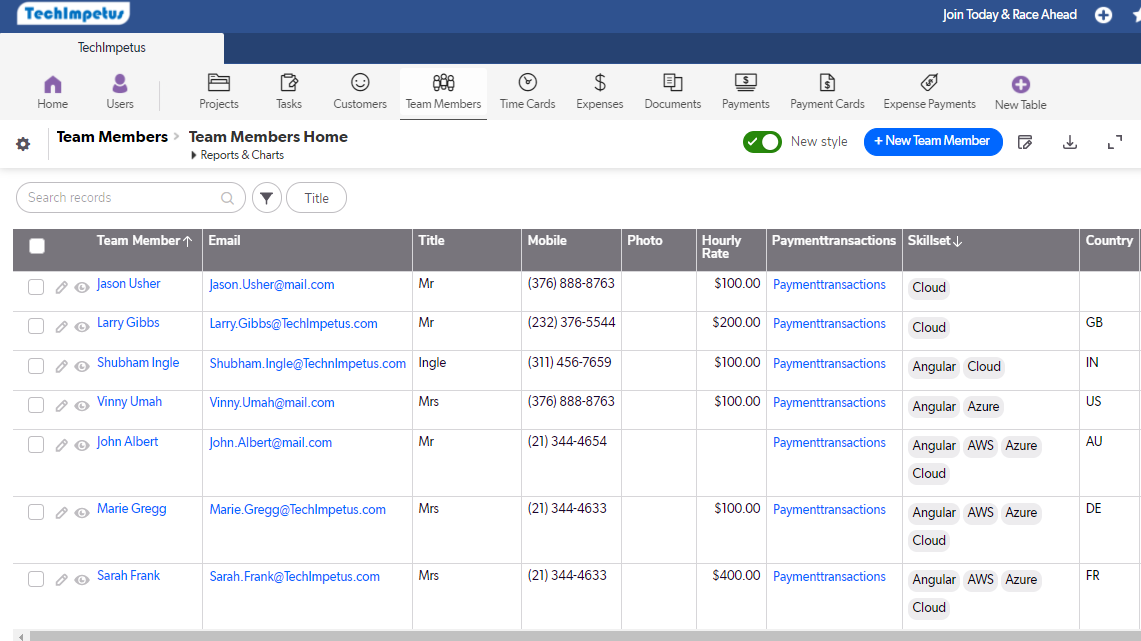Viewport: 1141px width, 641px height.
Task: Edit Jason Usher record pencil icon
Action: [62, 287]
